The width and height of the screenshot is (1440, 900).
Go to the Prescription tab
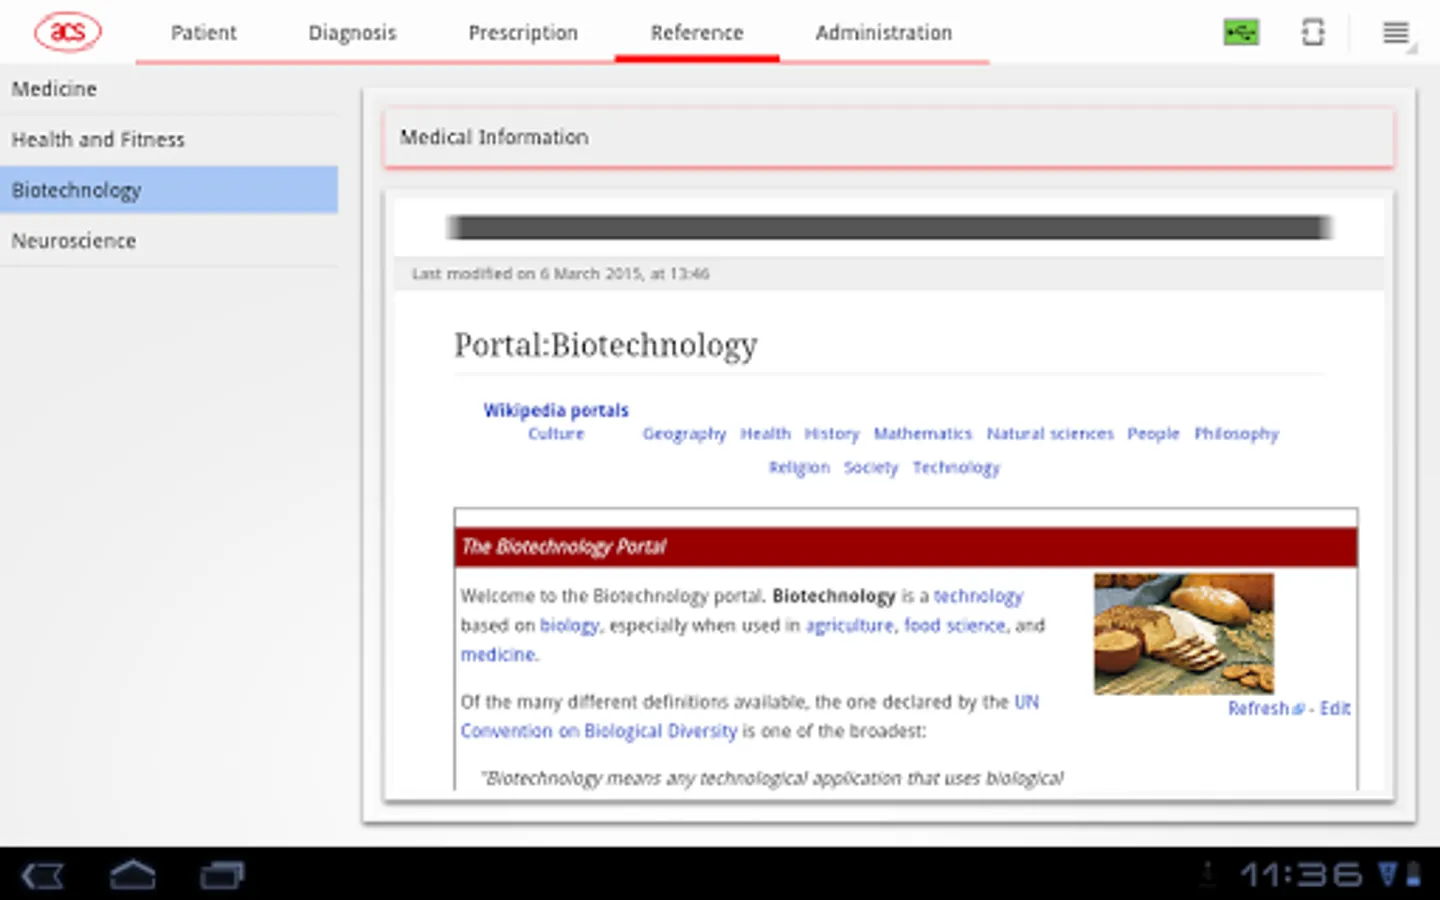point(523,33)
